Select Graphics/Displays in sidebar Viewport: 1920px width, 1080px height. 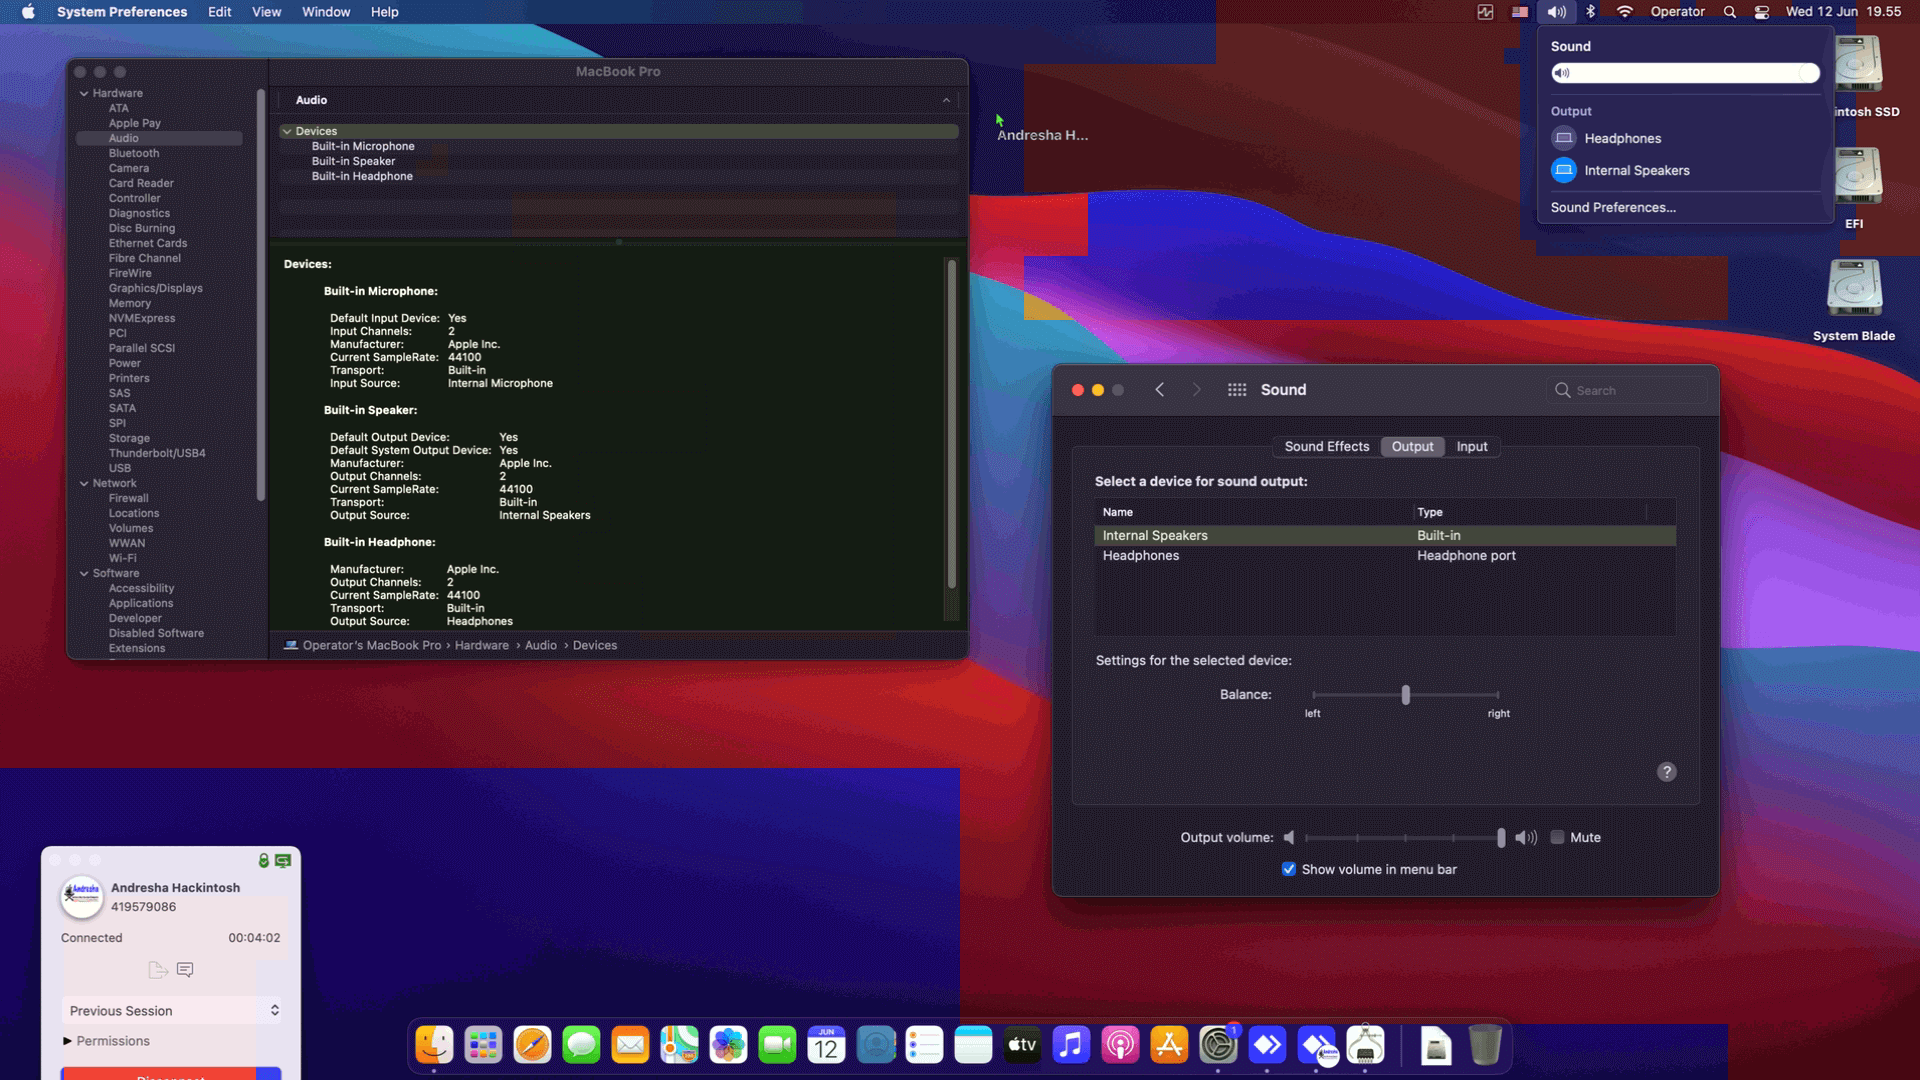click(156, 288)
